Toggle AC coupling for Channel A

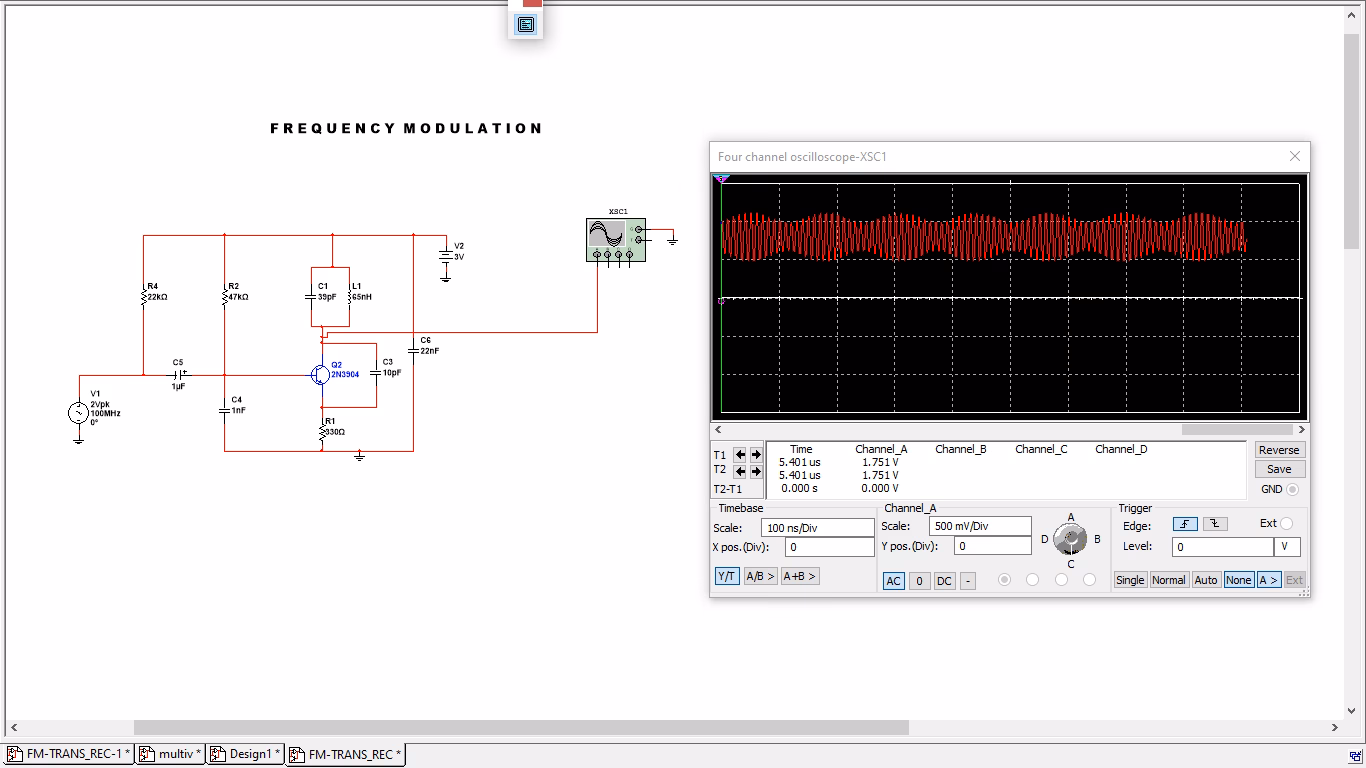894,581
